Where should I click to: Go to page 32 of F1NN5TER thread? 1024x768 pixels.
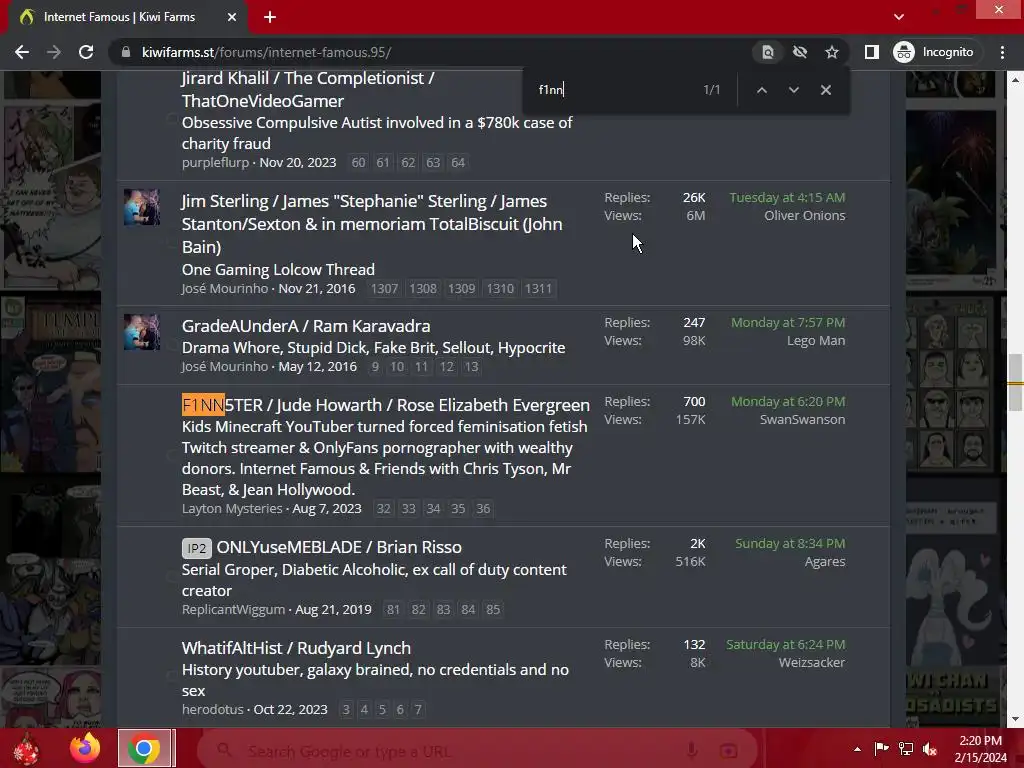click(384, 509)
